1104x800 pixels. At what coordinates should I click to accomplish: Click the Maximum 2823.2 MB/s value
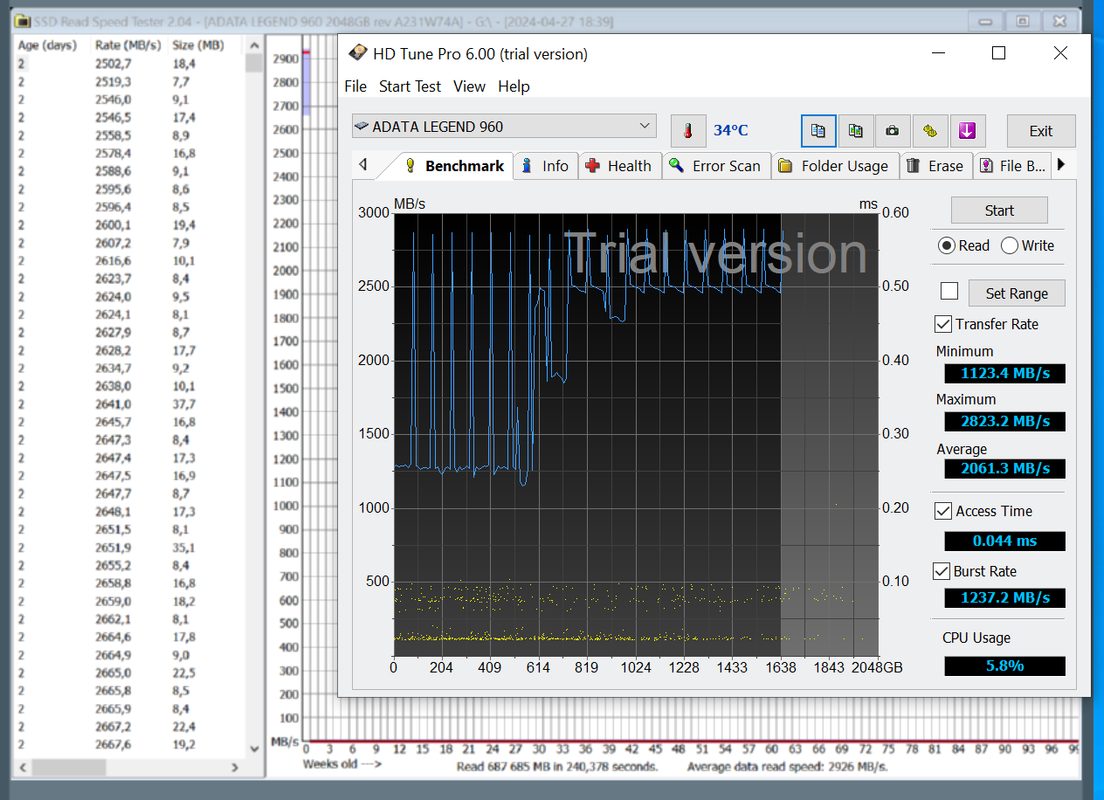[1004, 421]
